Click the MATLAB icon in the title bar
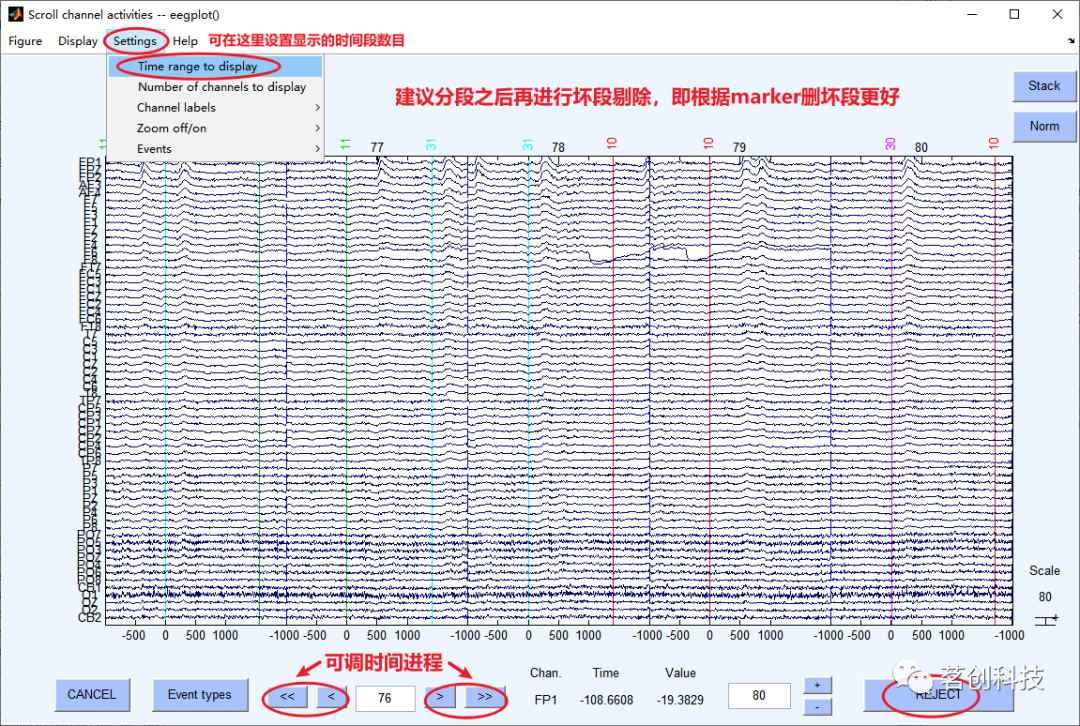This screenshot has width=1080, height=726. [15, 14]
